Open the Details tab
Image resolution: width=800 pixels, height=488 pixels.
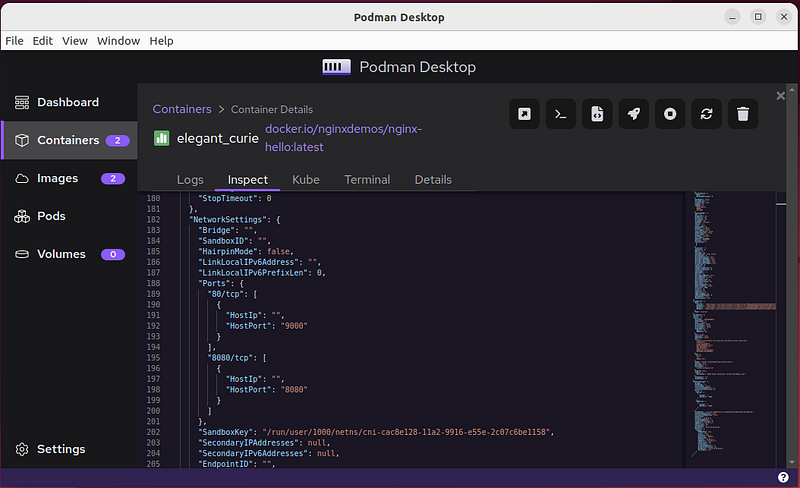click(x=433, y=180)
